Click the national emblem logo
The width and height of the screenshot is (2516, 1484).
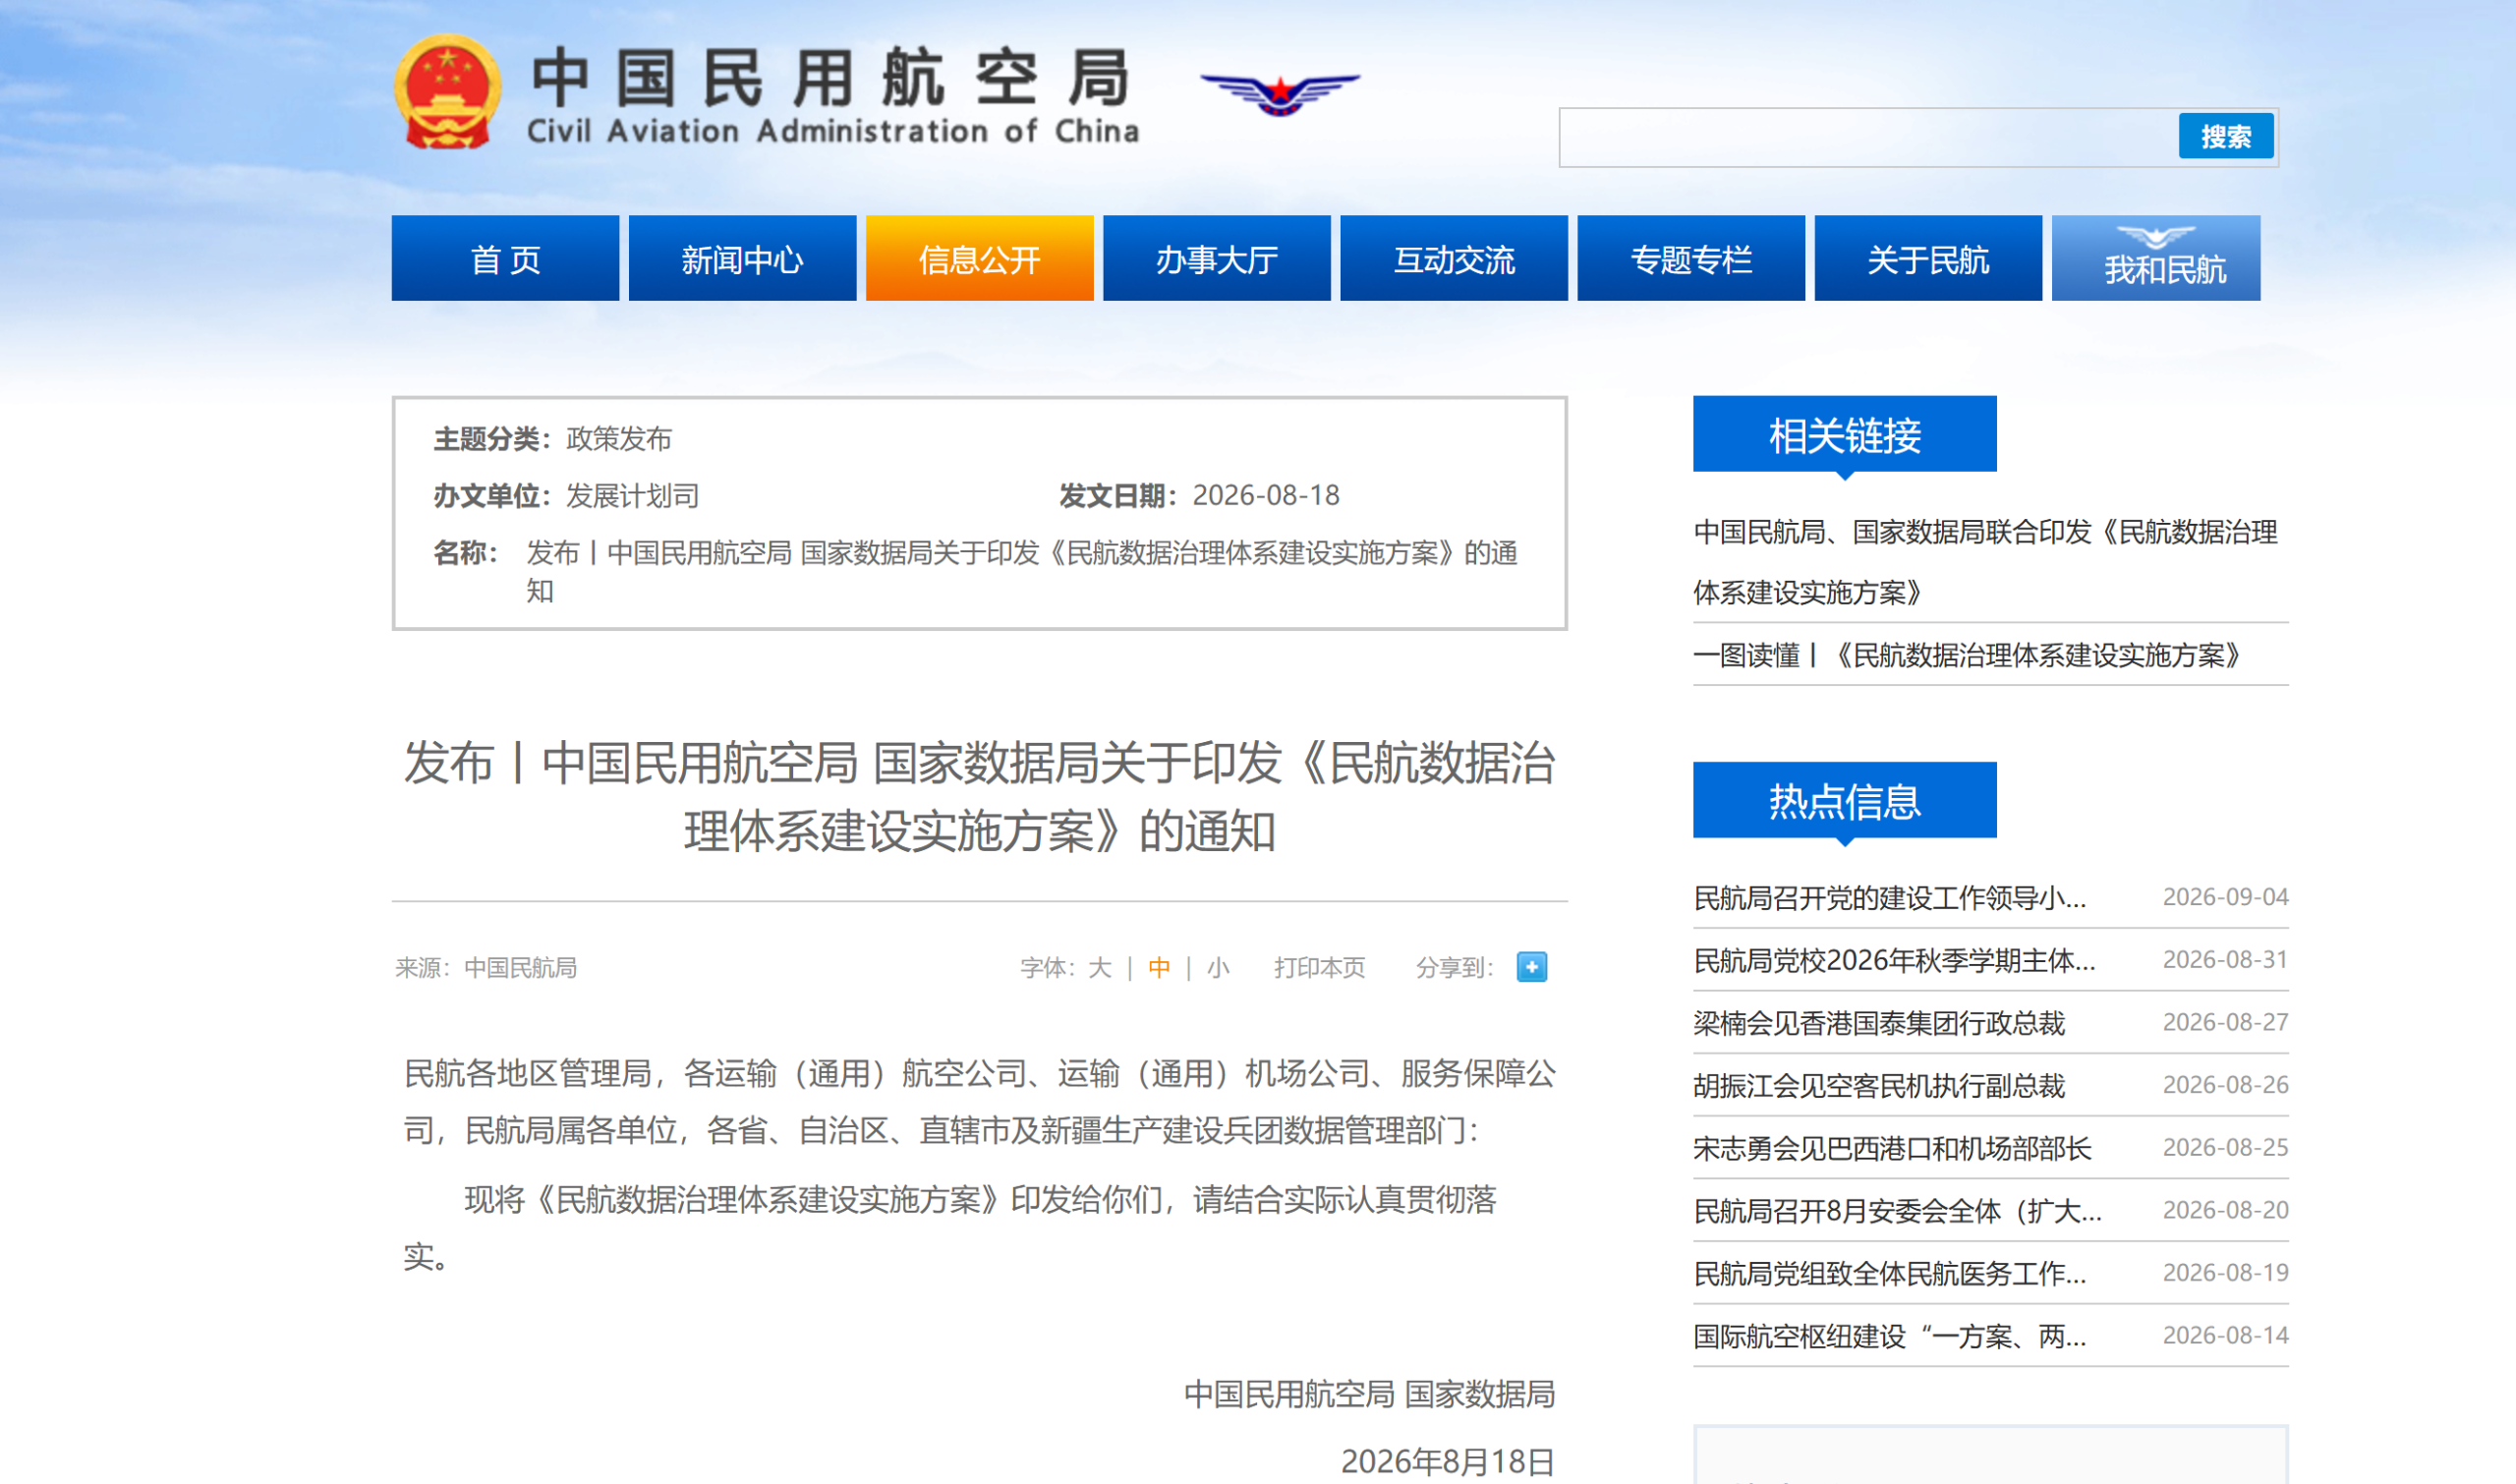(448, 92)
